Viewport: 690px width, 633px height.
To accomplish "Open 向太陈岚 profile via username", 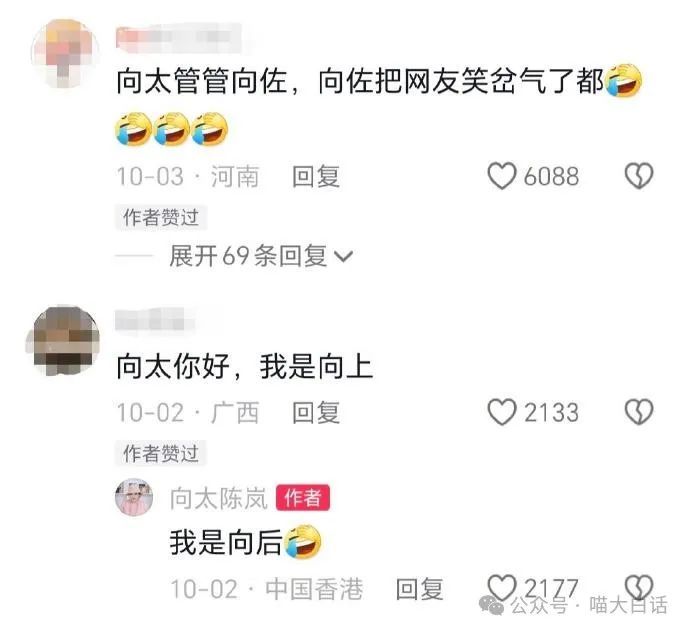I will (219, 498).
